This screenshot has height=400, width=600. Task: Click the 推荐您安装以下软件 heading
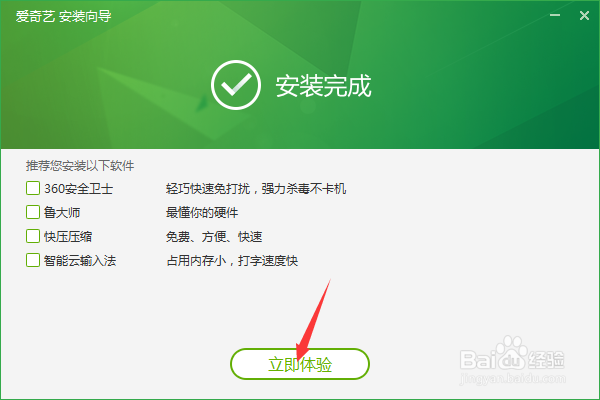point(80,166)
